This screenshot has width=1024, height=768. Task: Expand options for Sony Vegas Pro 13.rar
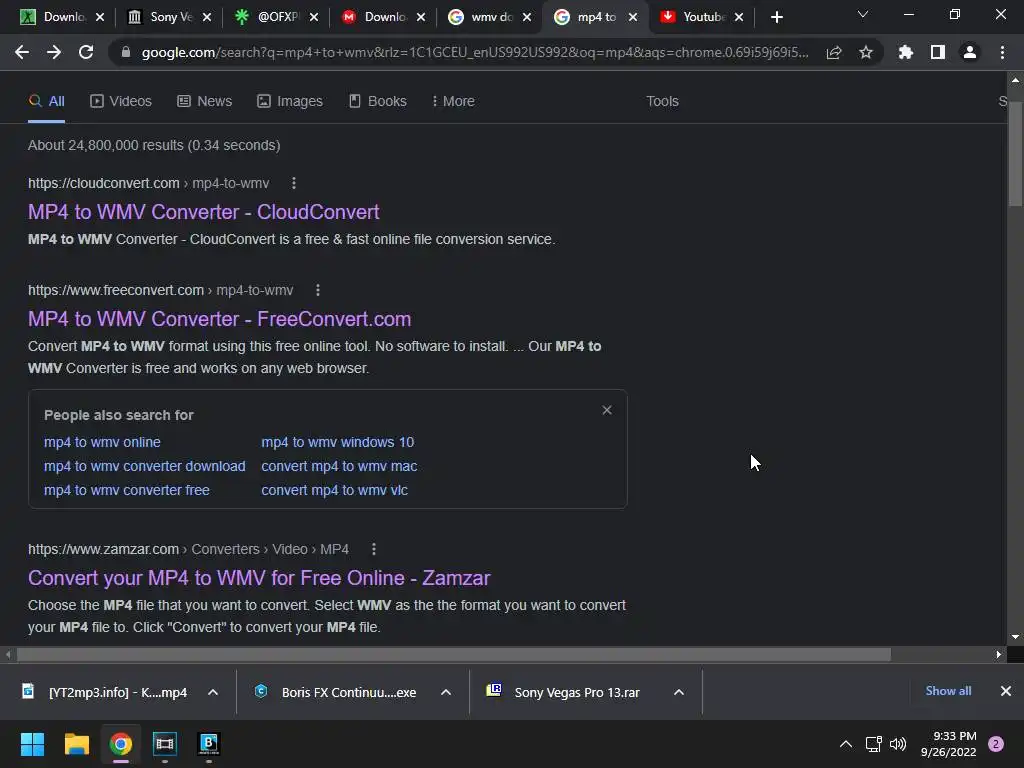click(x=679, y=692)
